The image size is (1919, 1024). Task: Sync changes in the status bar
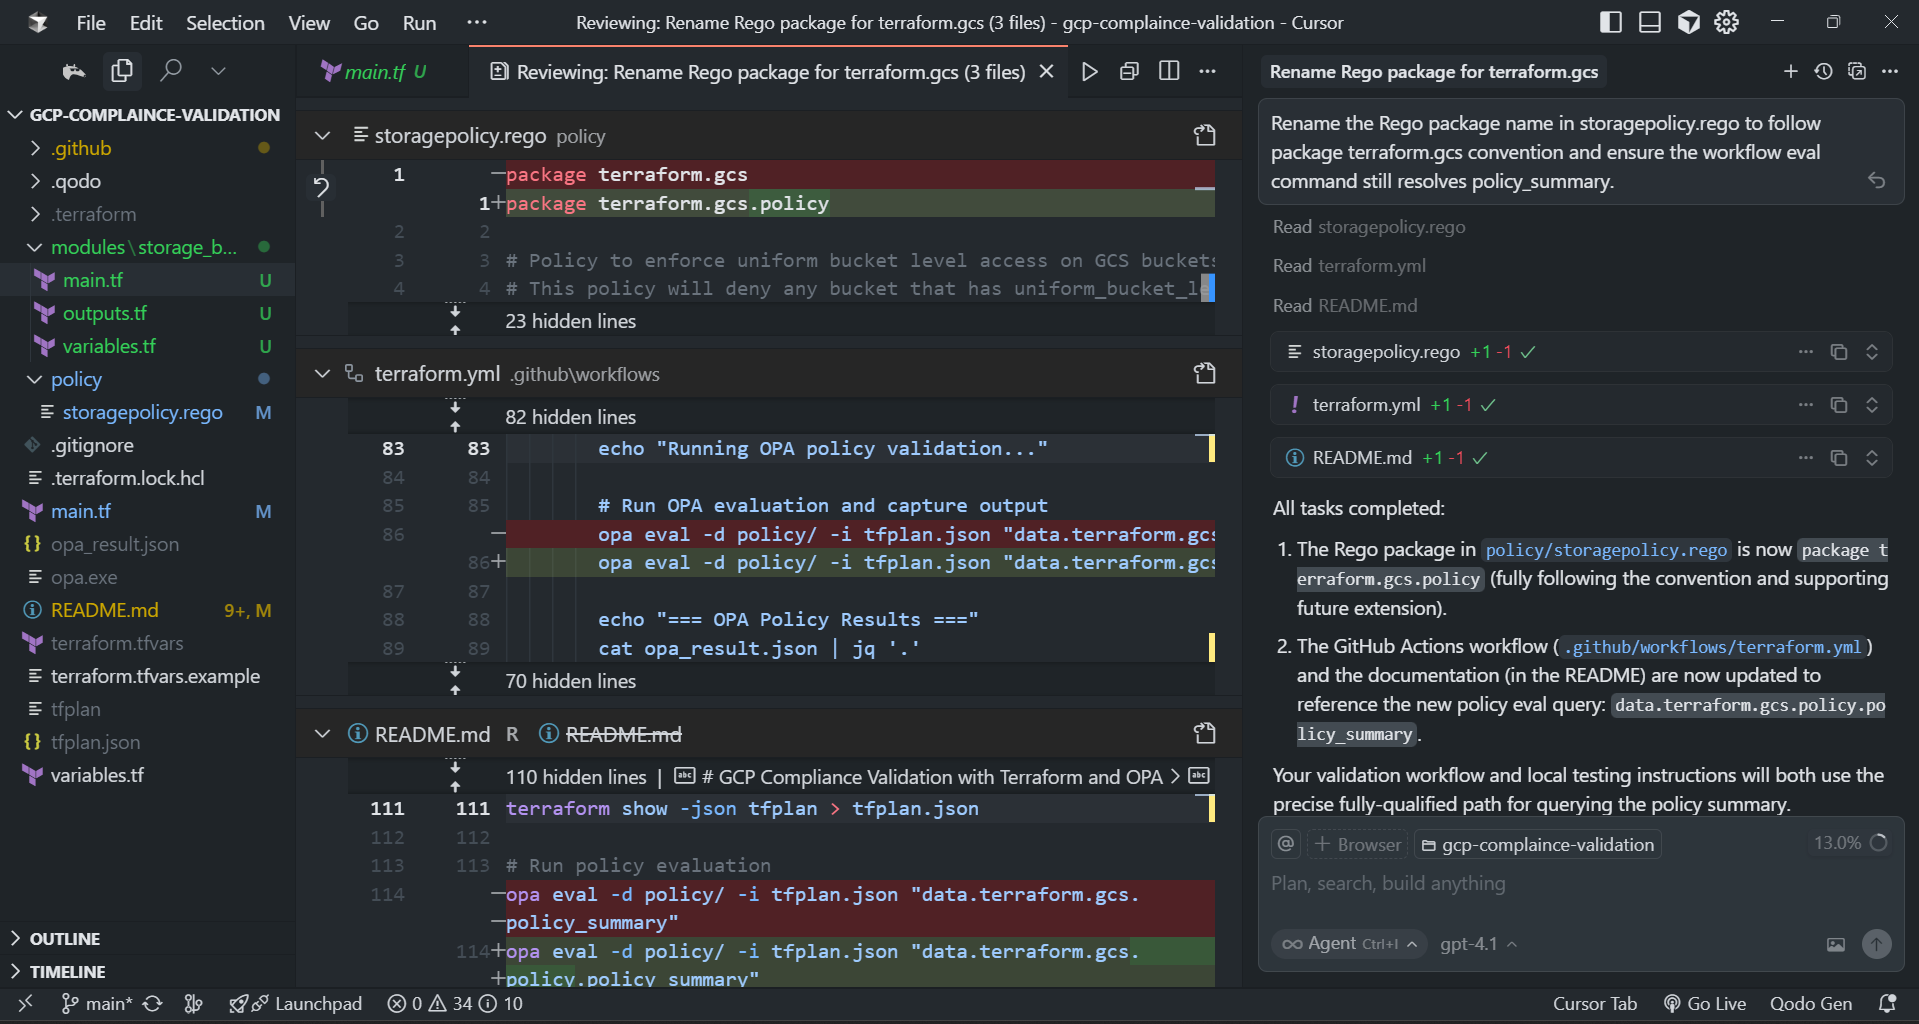(153, 1003)
